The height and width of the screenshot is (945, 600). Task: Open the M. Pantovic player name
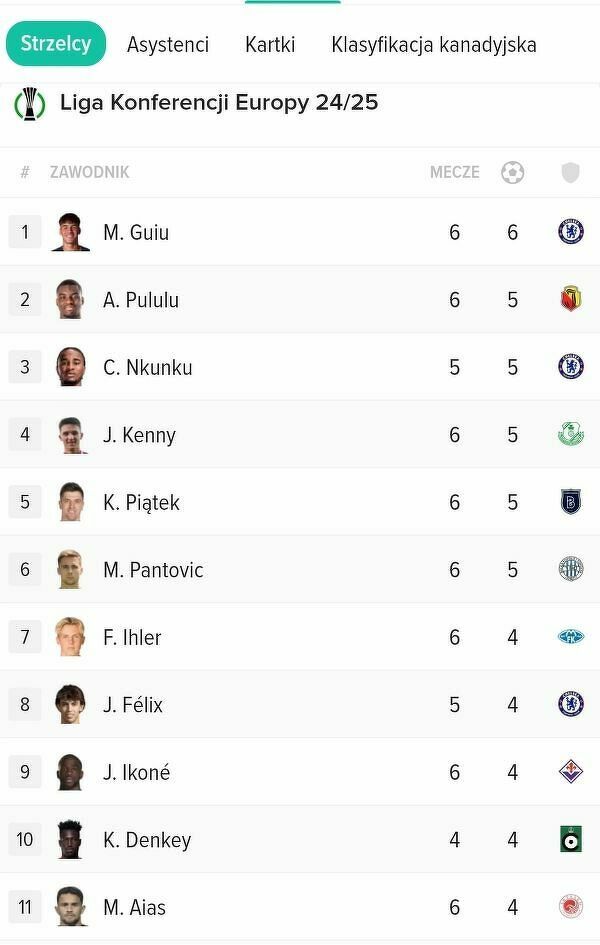pyautogui.click(x=153, y=570)
